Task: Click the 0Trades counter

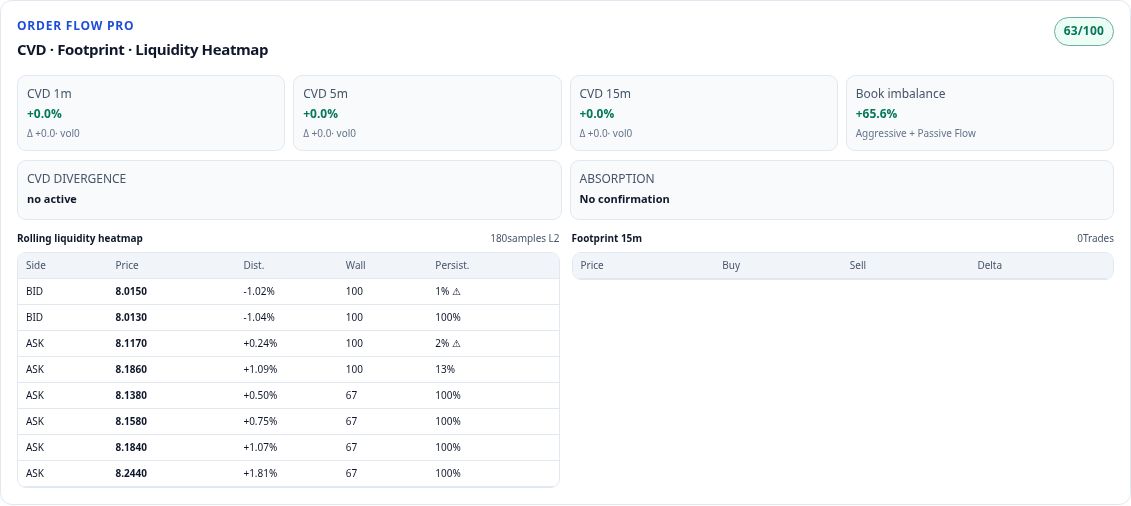Action: pyautogui.click(x=1095, y=239)
